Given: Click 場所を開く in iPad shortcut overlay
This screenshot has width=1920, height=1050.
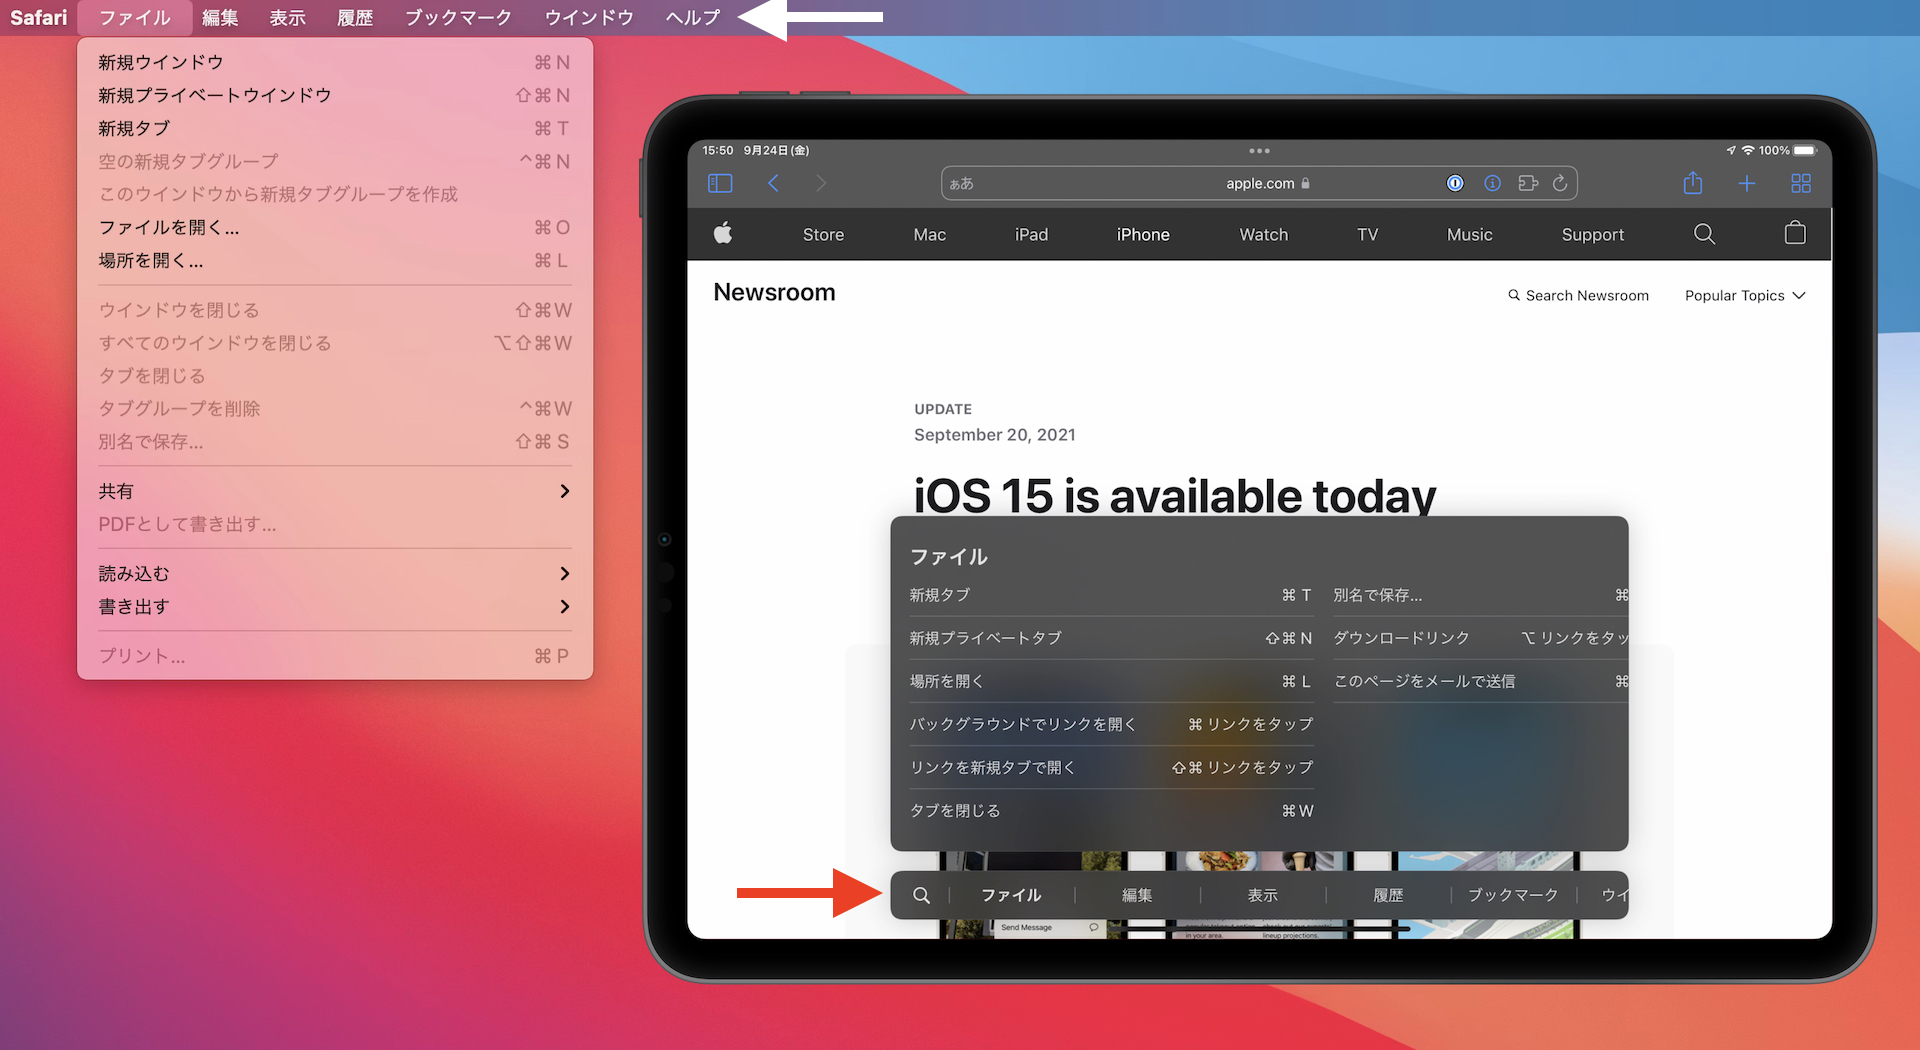Looking at the screenshot, I should pyautogui.click(x=1110, y=681).
